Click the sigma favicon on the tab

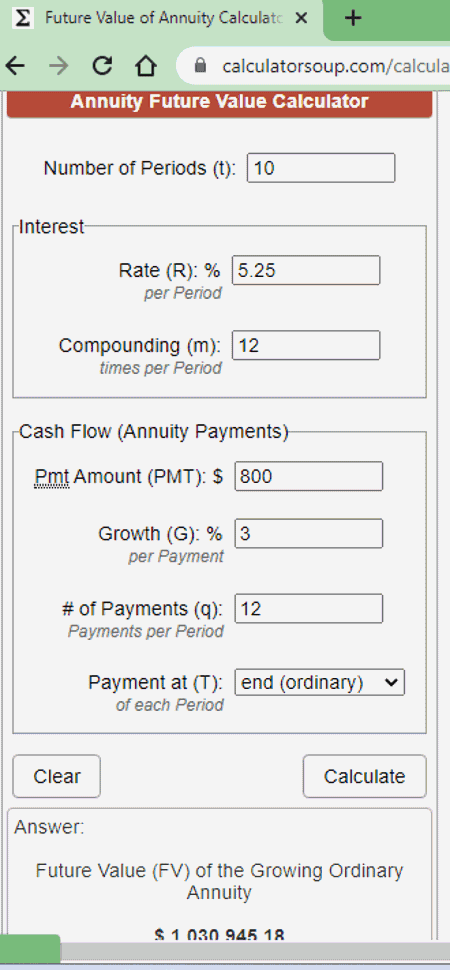point(23,18)
